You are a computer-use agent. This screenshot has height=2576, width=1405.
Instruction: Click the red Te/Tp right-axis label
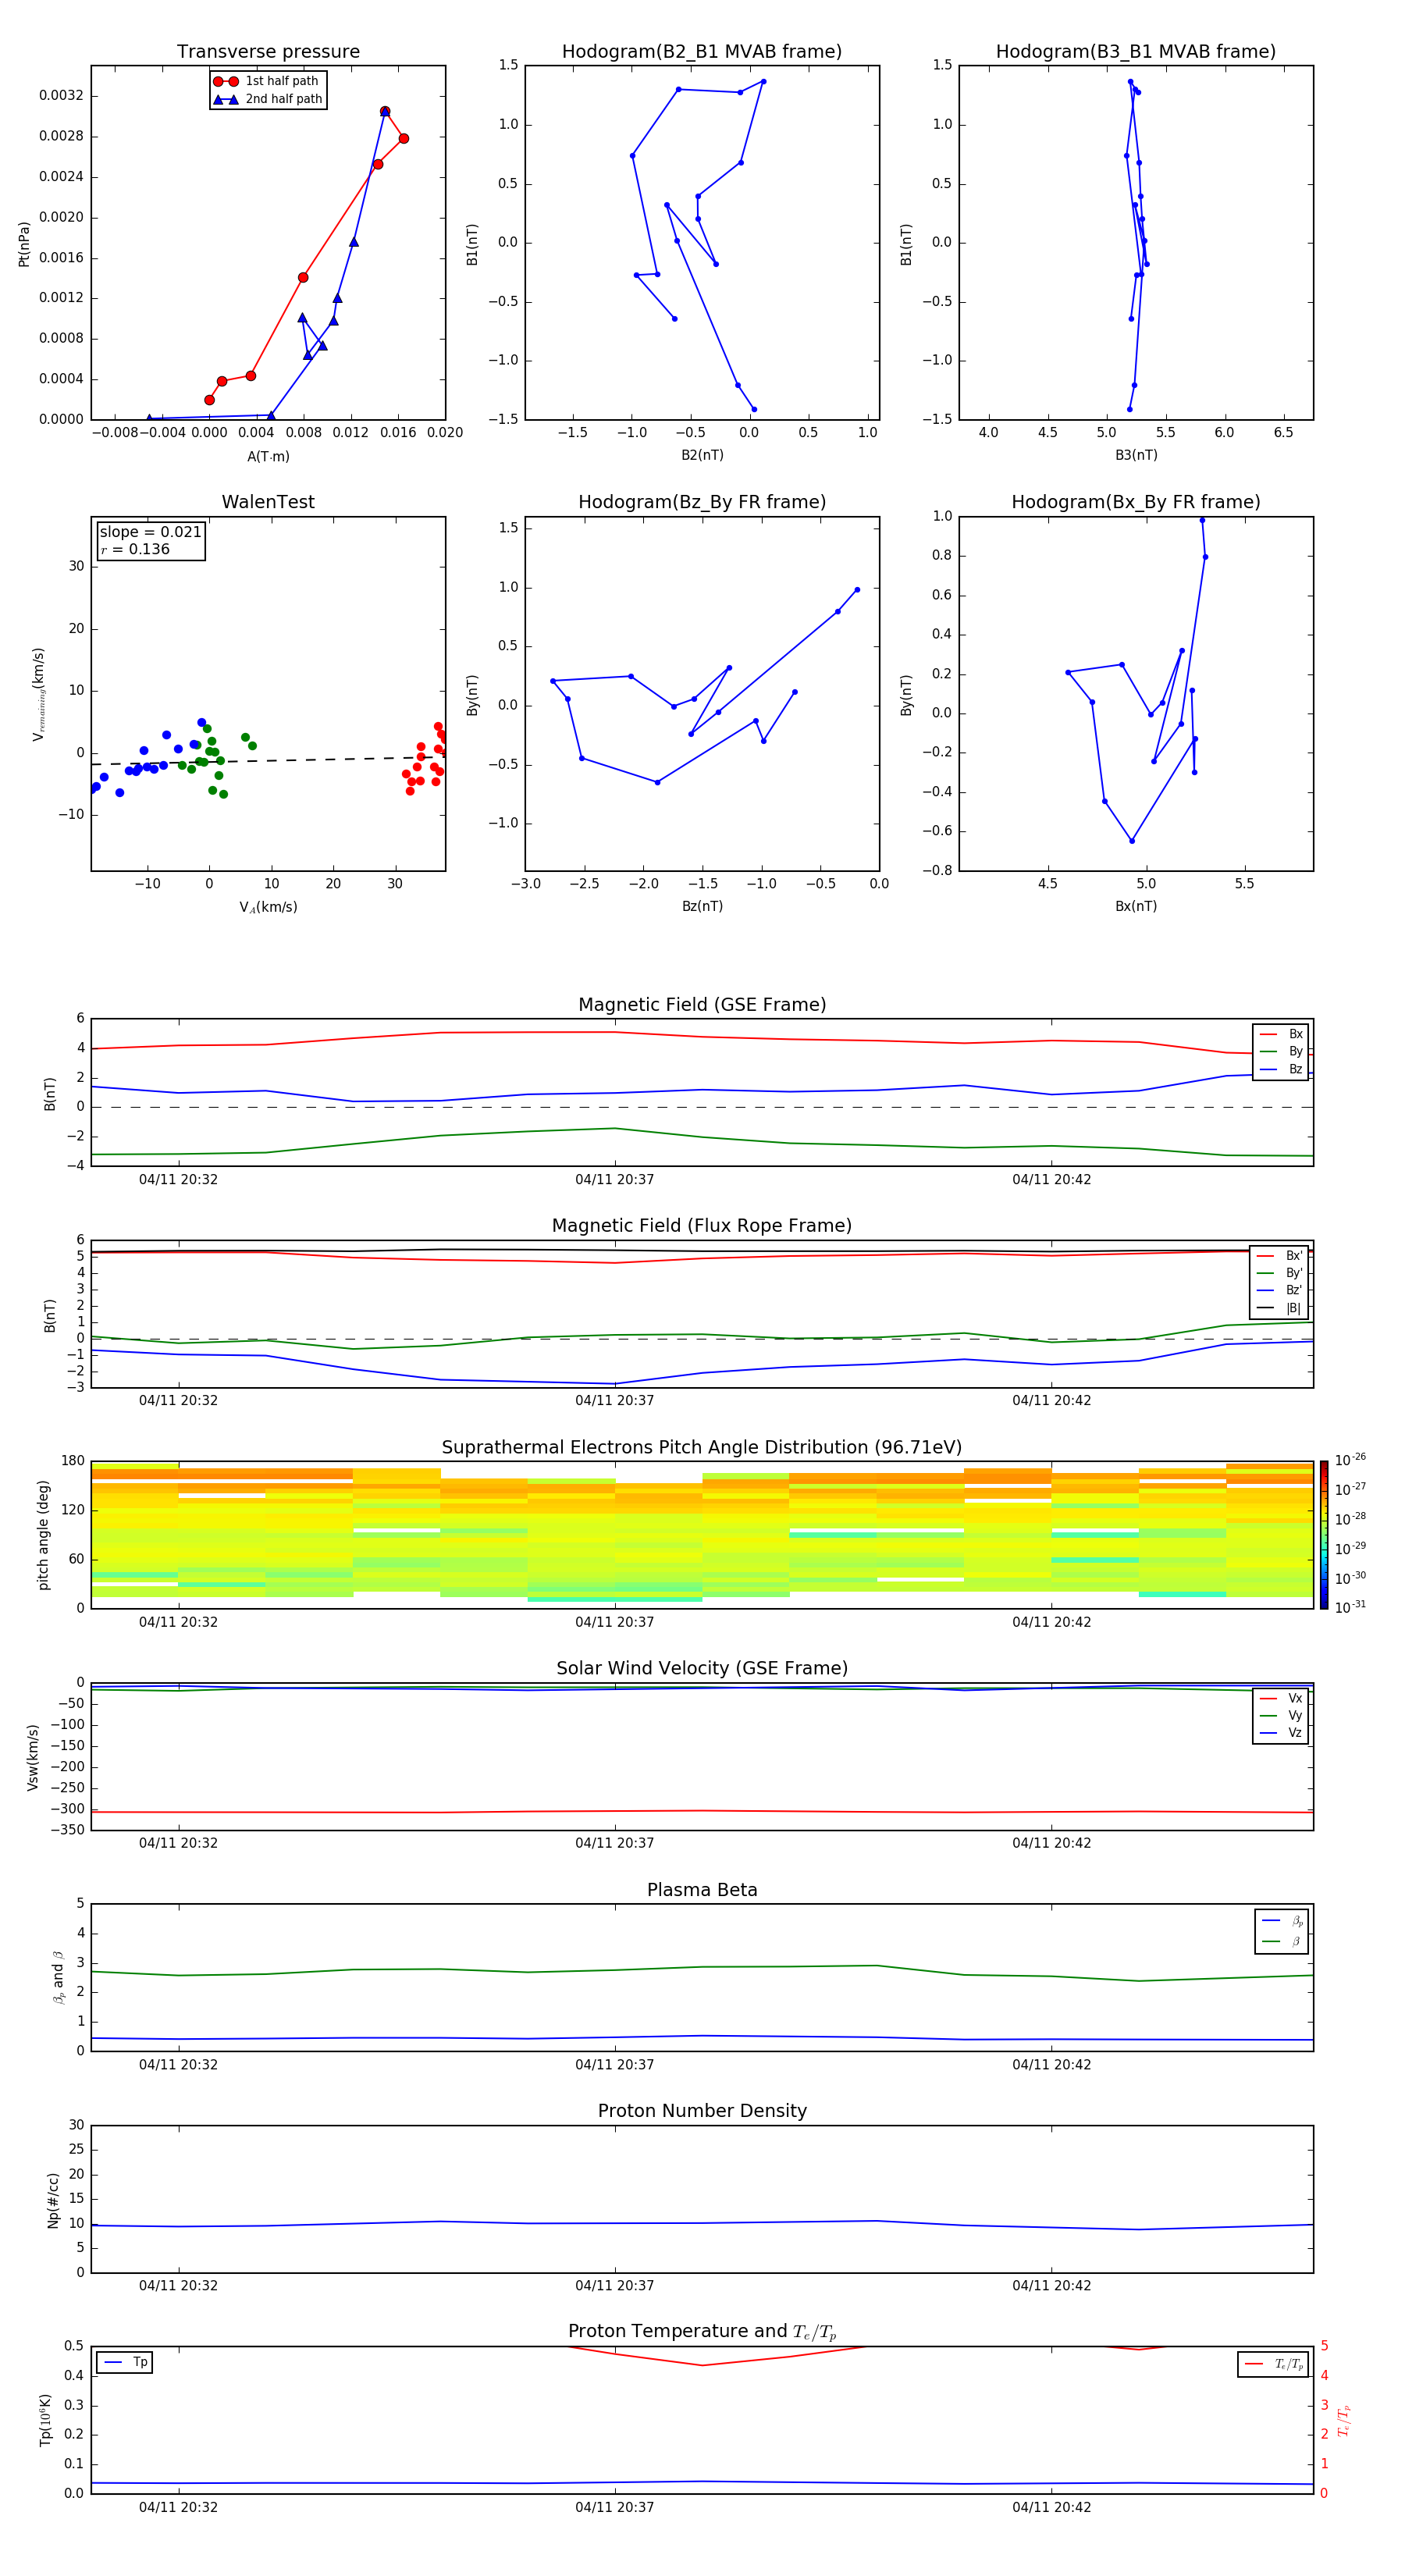pyautogui.click(x=1343, y=2420)
